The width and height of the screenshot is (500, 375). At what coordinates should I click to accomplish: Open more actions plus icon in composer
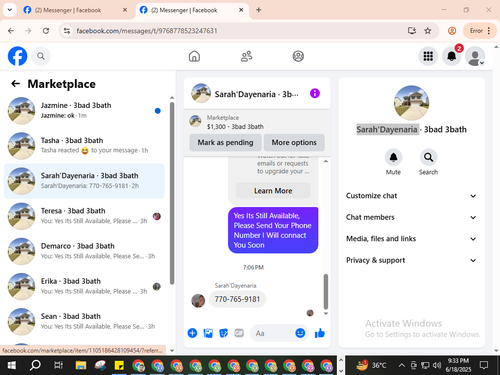tap(192, 333)
